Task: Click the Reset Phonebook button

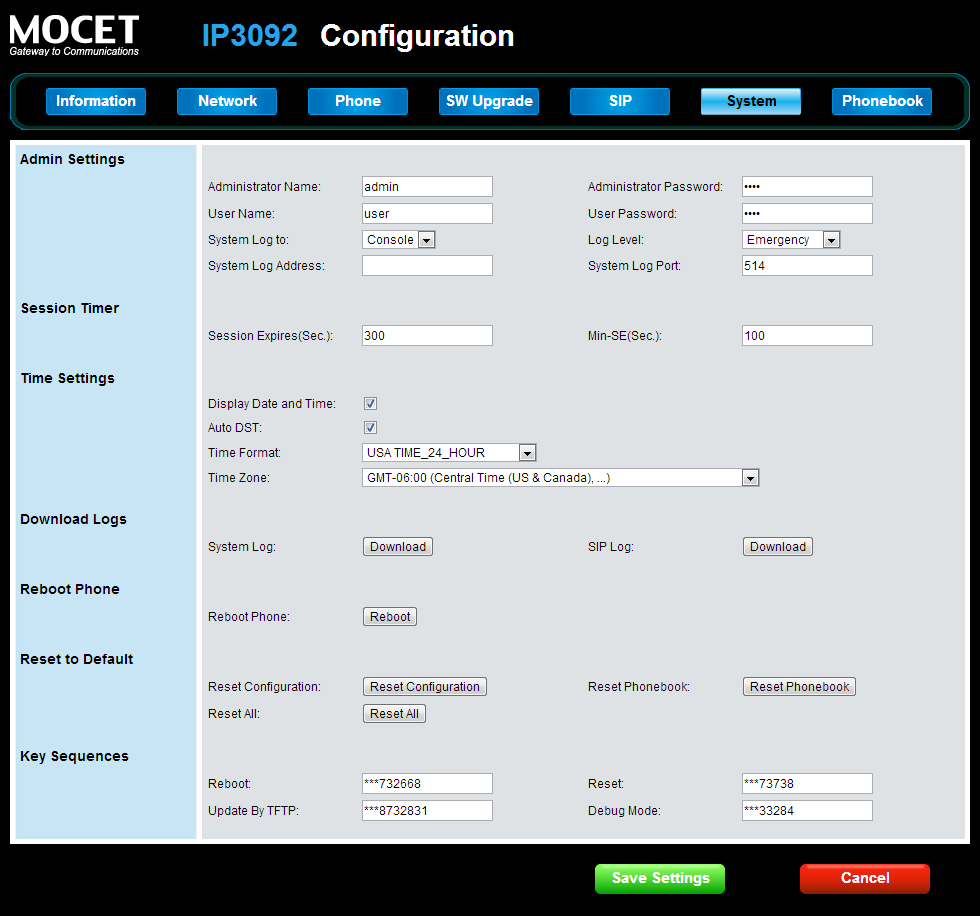Action: click(799, 687)
